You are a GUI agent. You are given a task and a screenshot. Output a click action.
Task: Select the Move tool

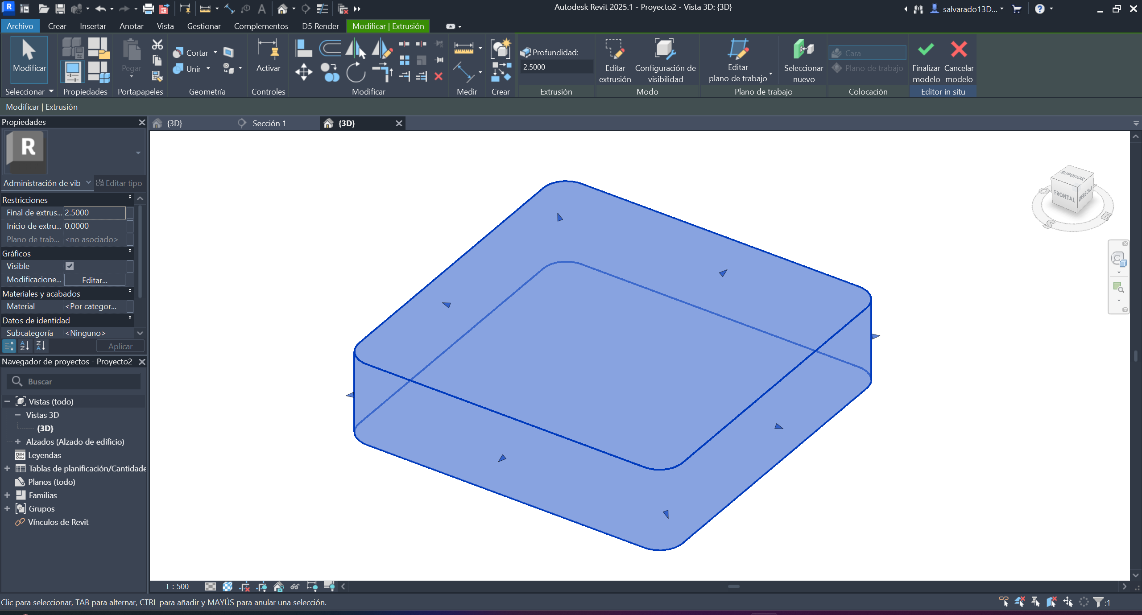(304, 72)
